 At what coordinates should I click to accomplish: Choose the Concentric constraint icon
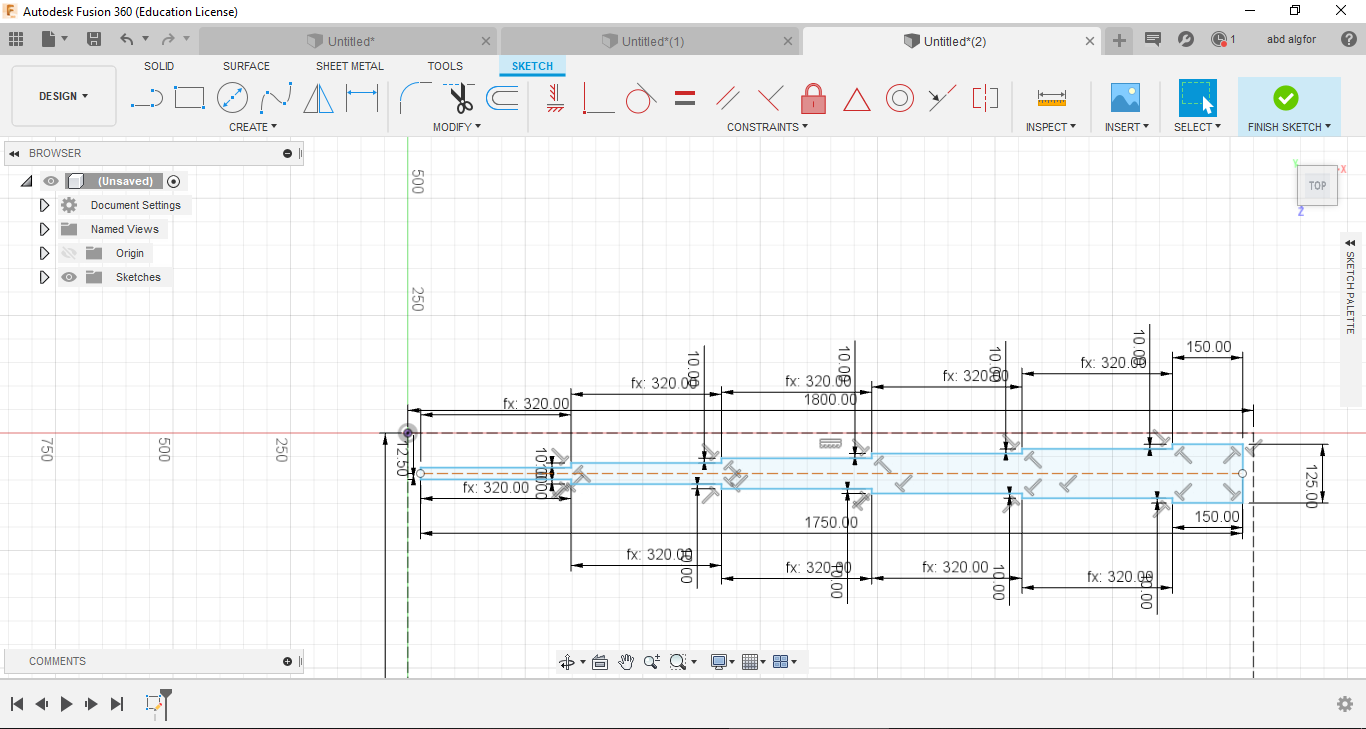[x=899, y=98]
